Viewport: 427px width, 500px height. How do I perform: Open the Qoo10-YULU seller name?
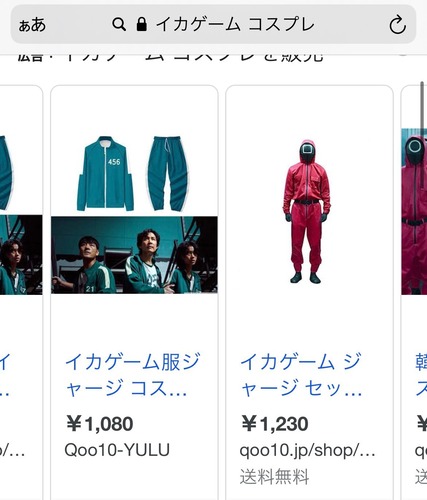(117, 450)
